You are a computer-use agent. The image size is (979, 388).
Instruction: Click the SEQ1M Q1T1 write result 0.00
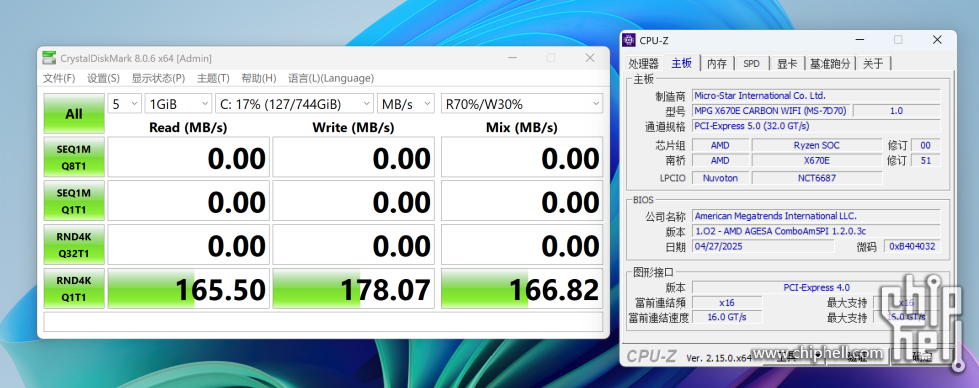(352, 201)
